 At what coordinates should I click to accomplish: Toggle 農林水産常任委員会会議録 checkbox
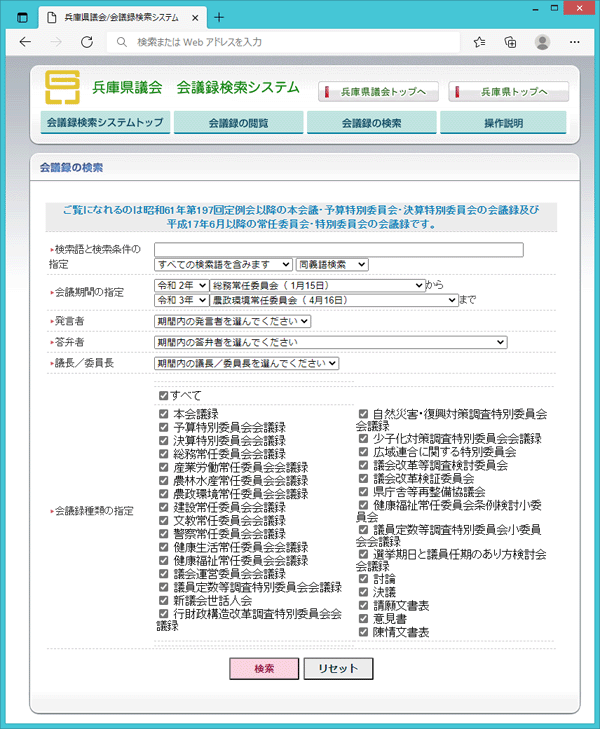164,480
